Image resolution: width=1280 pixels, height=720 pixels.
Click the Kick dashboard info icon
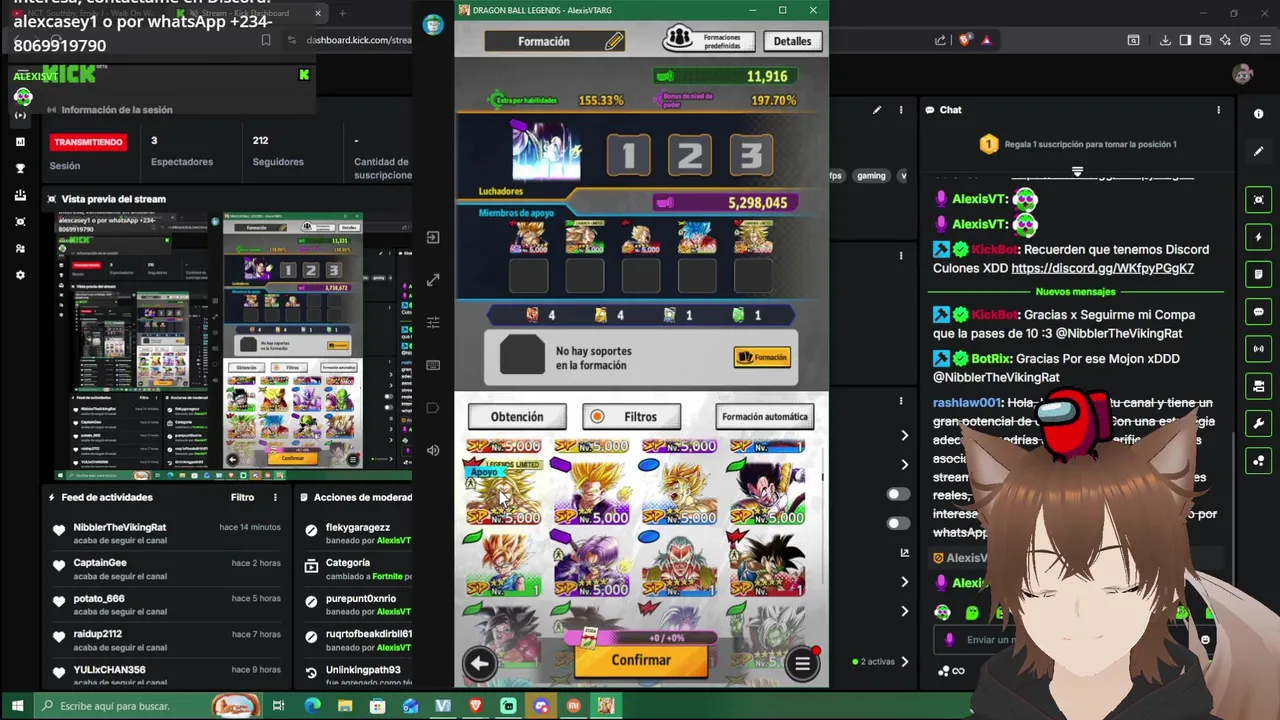tap(1259, 113)
